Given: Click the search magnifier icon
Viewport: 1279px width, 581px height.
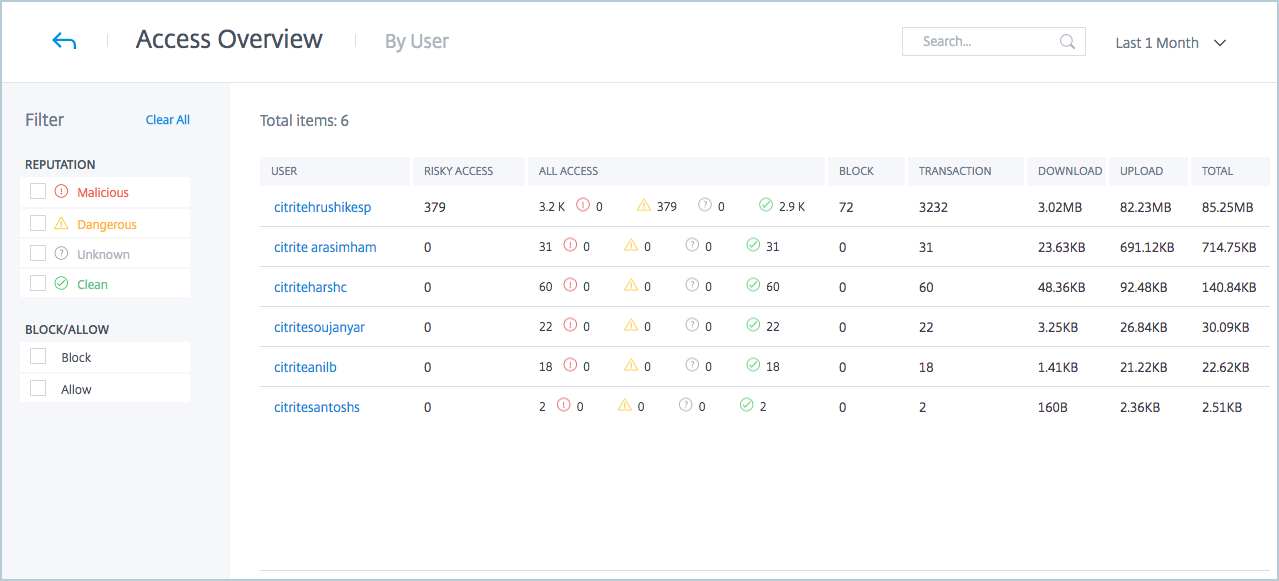Looking at the screenshot, I should pyautogui.click(x=1067, y=42).
